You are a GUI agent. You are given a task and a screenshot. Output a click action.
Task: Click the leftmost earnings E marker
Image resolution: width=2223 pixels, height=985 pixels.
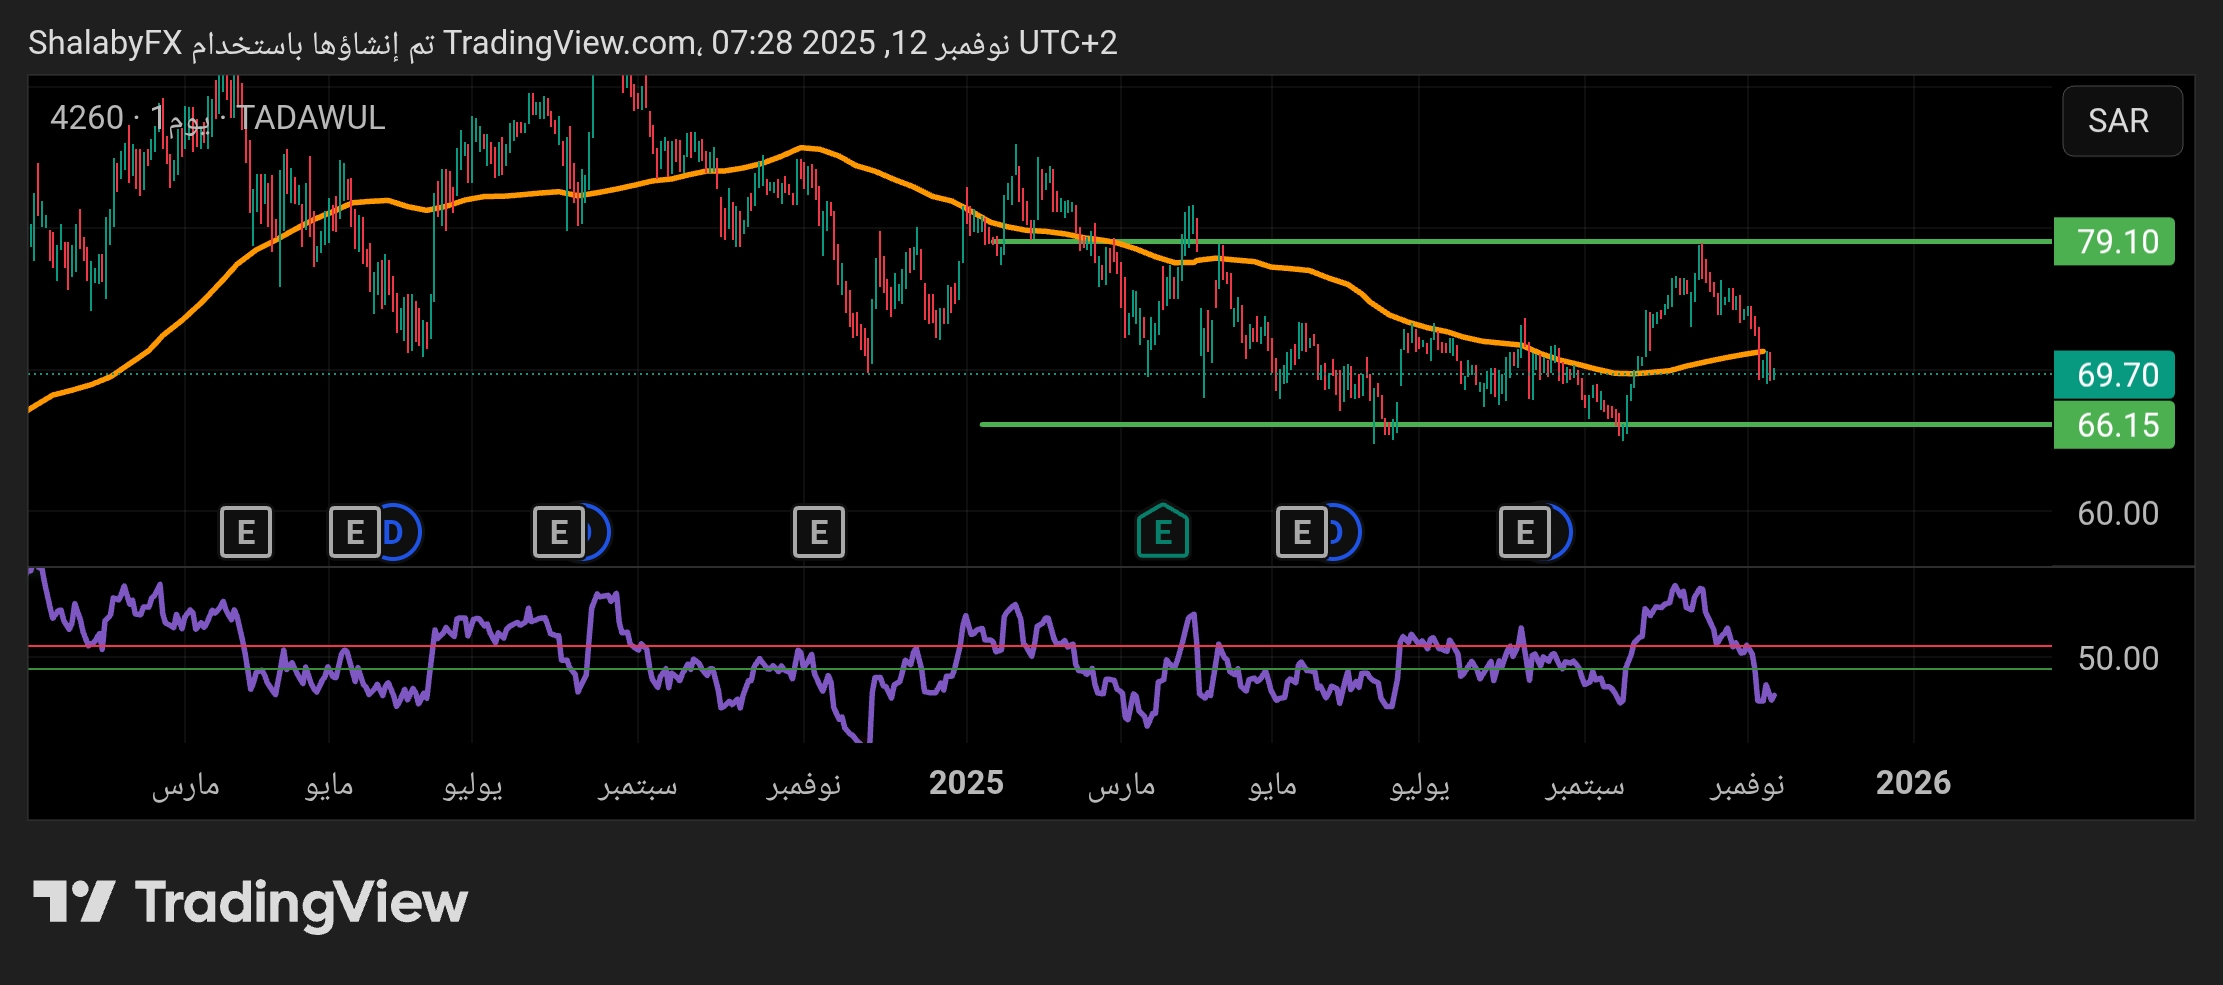pos(246,532)
